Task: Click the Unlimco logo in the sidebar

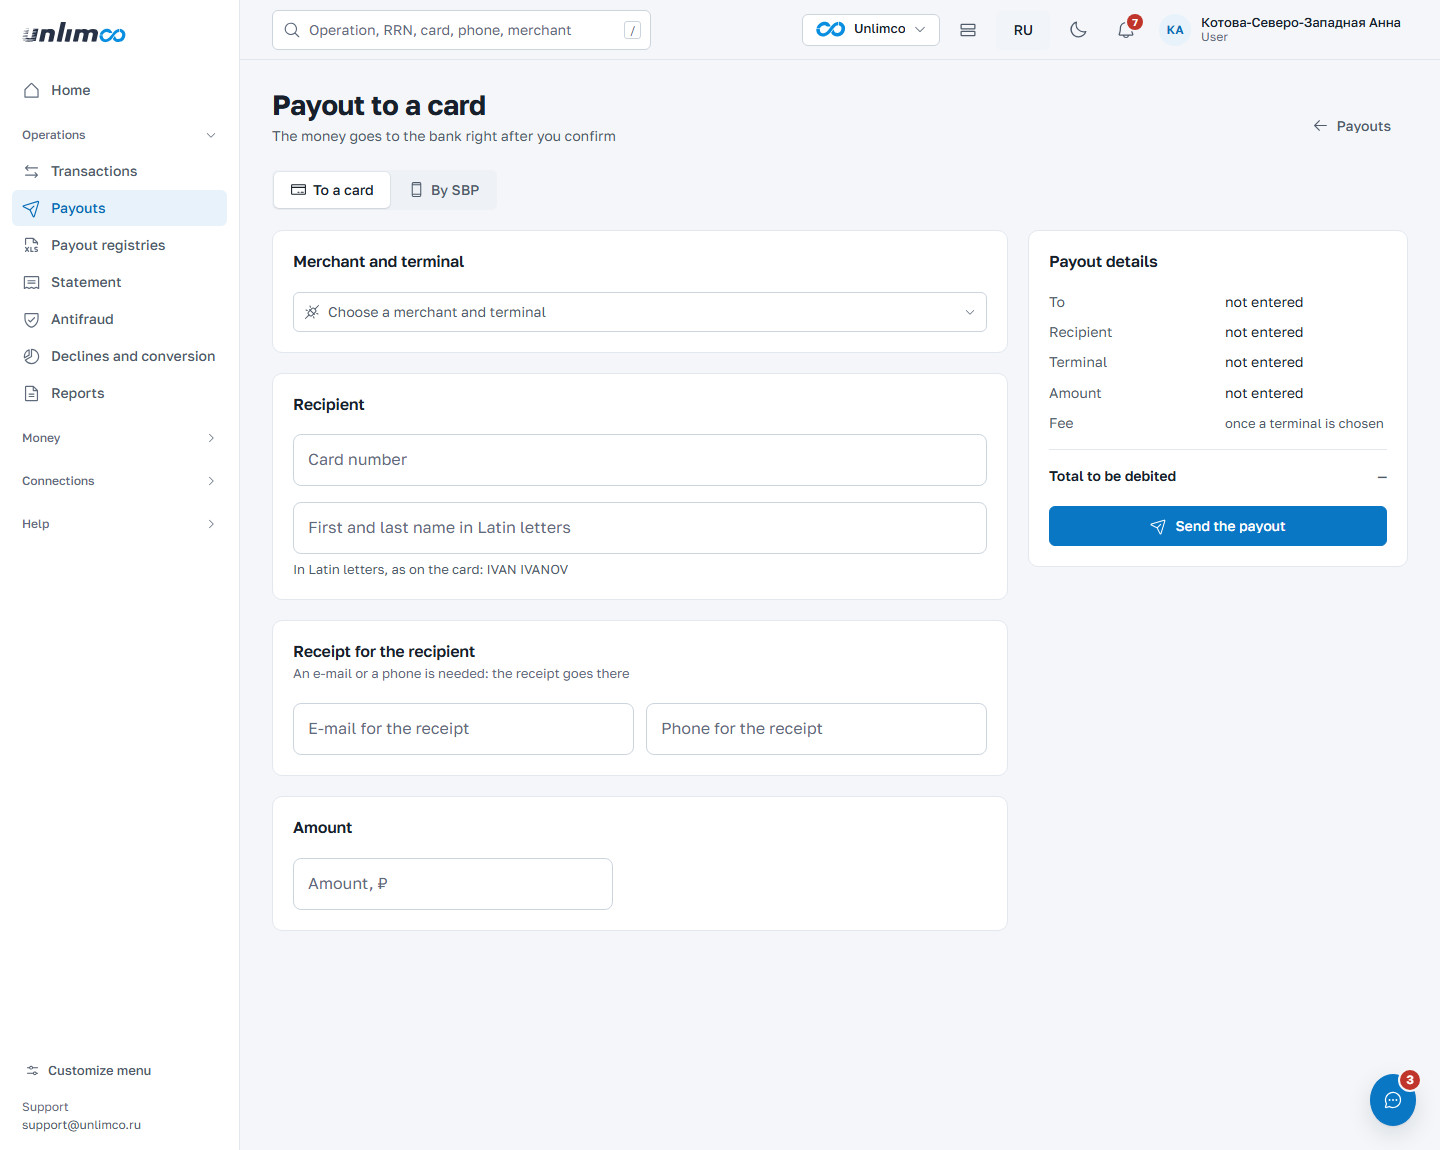Action: click(x=74, y=33)
